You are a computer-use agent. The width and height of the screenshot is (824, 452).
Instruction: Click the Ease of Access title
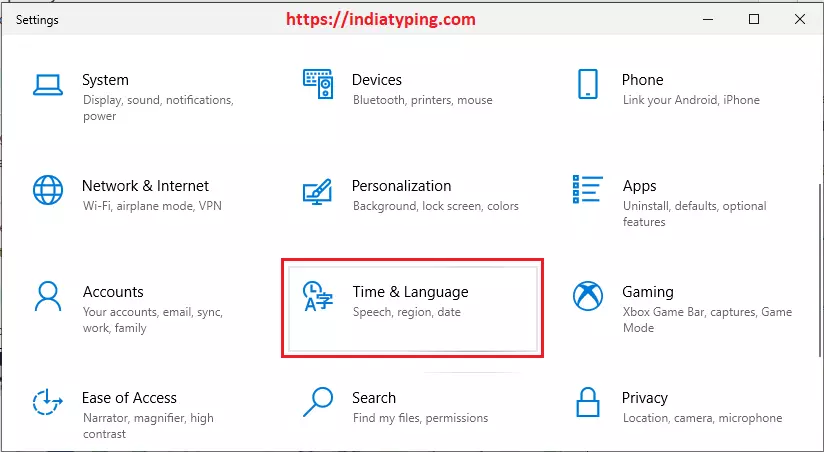[x=129, y=398]
